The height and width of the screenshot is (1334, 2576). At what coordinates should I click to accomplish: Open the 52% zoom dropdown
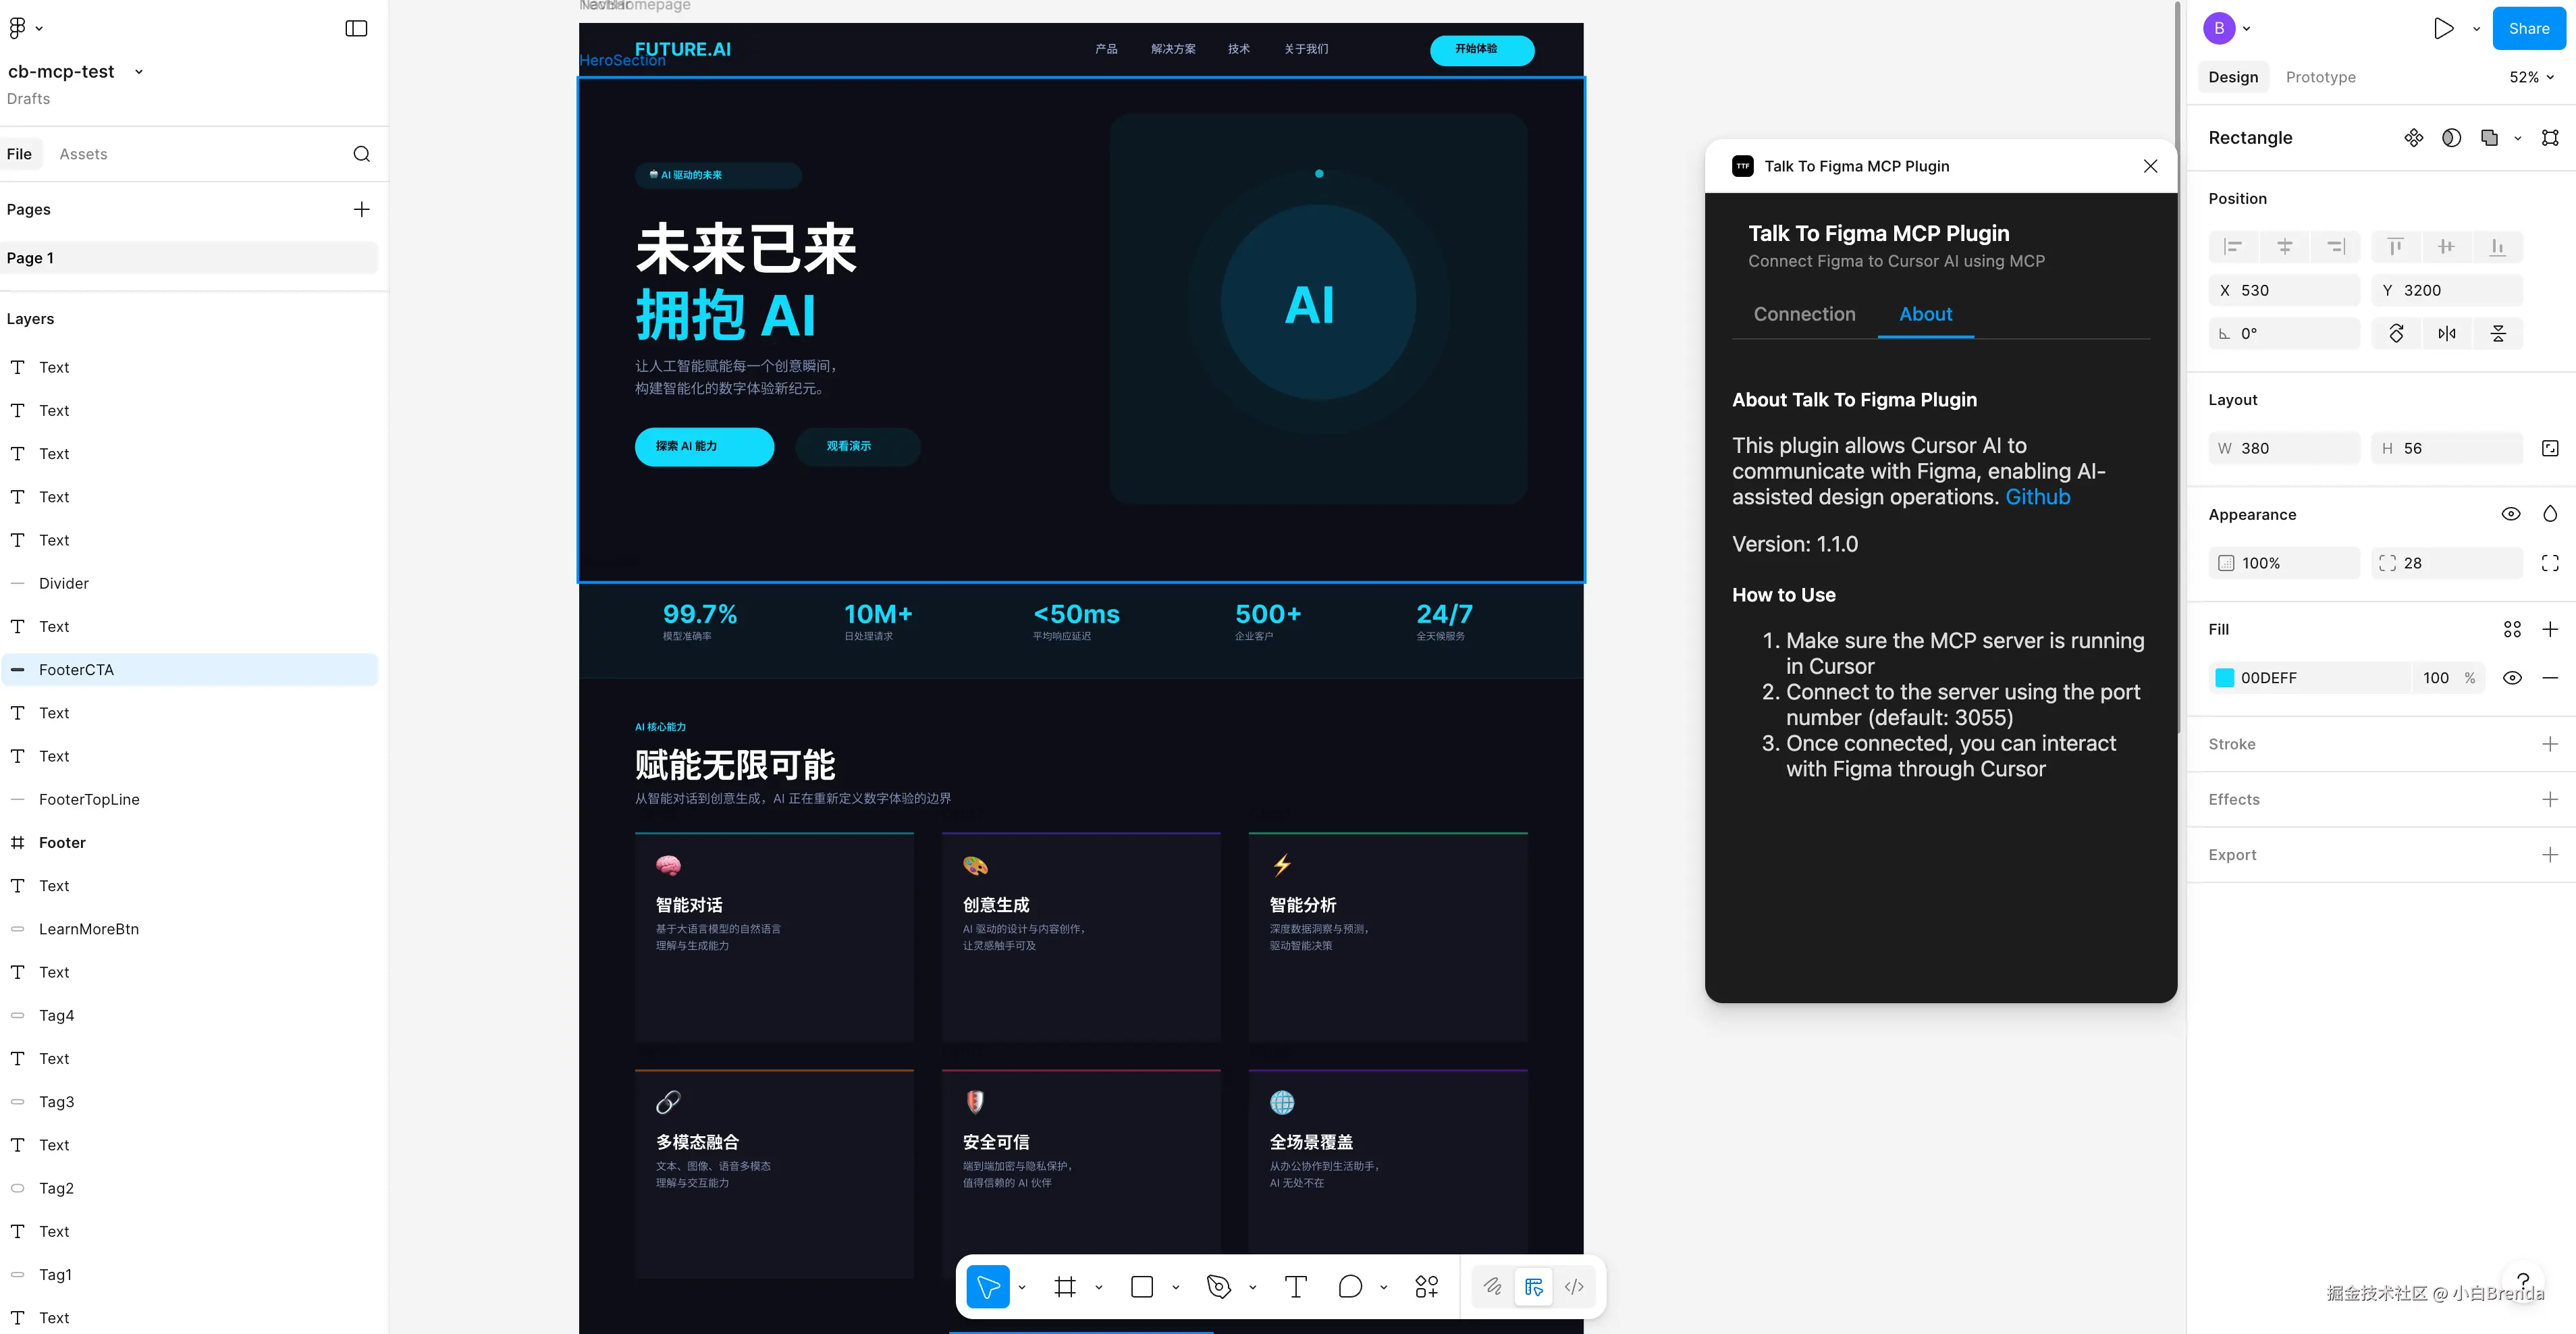coord(2530,77)
